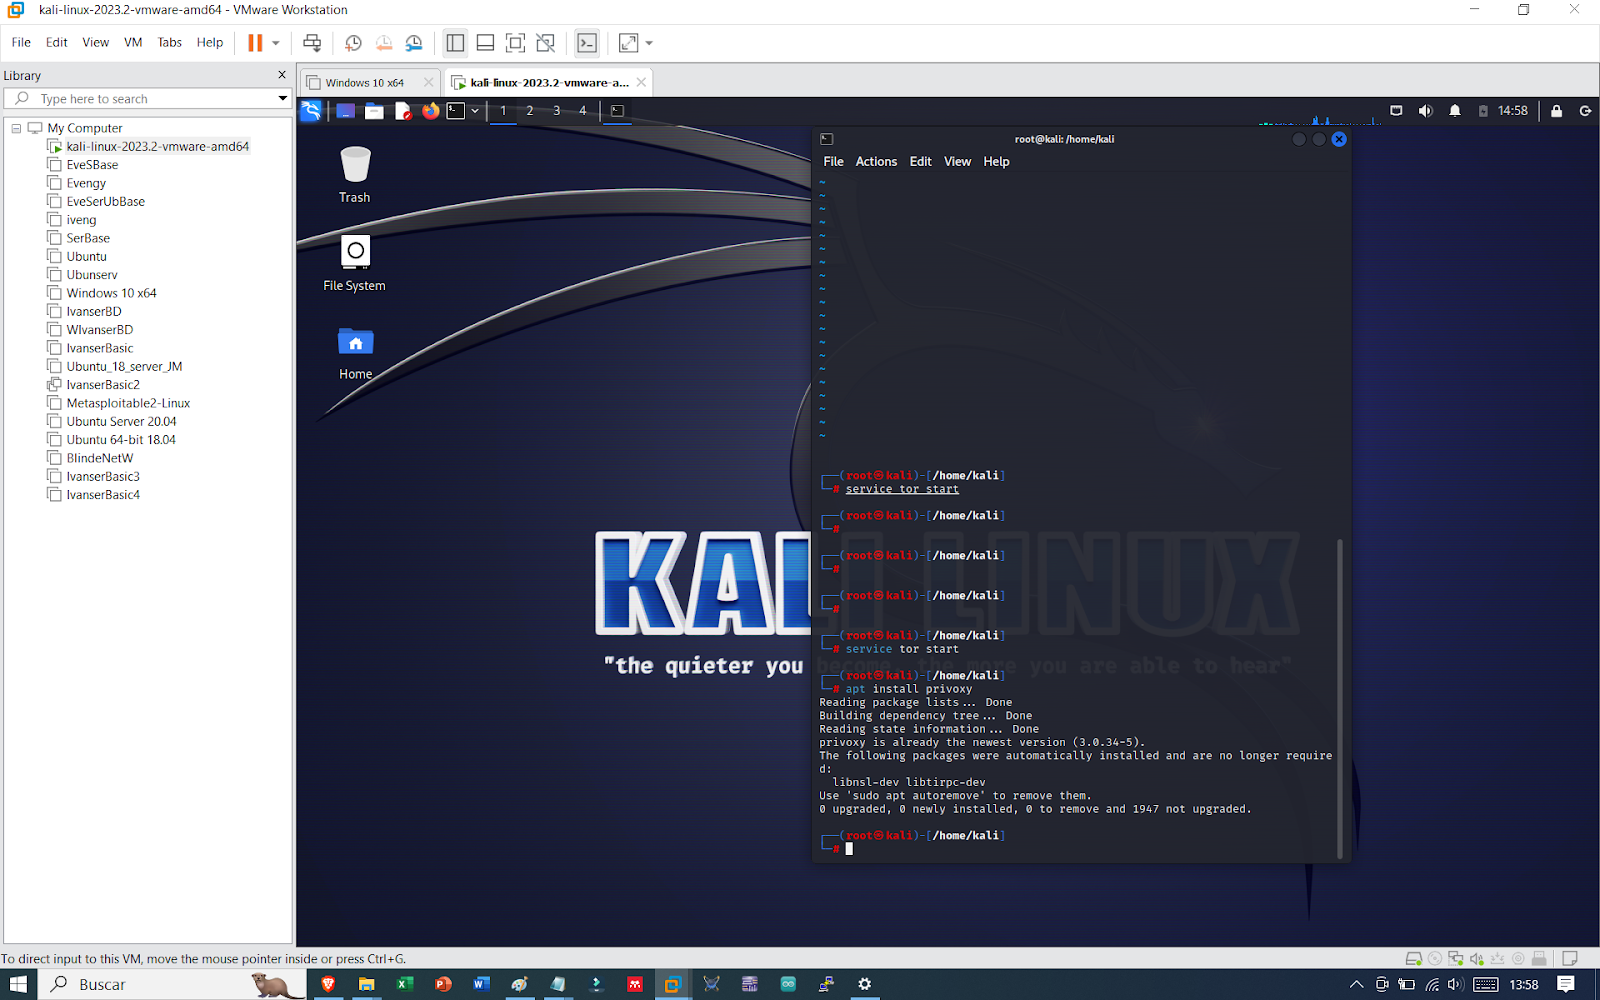Open the Tabs menu
Screen dimensions: 1600x1000
point(170,42)
